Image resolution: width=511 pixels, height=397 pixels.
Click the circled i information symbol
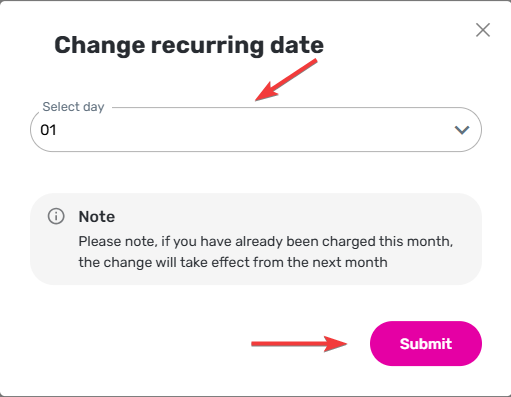tap(56, 216)
